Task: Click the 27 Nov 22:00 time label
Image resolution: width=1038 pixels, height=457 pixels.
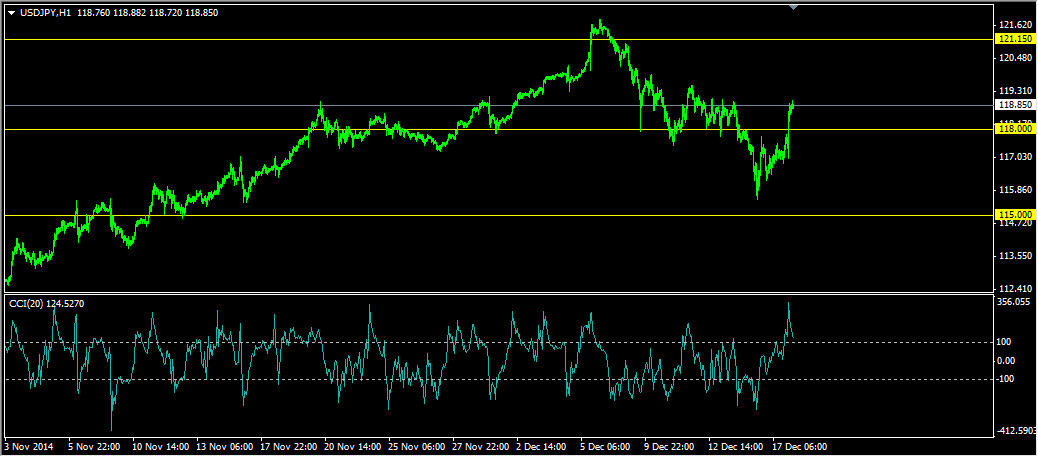Action: 481,446
